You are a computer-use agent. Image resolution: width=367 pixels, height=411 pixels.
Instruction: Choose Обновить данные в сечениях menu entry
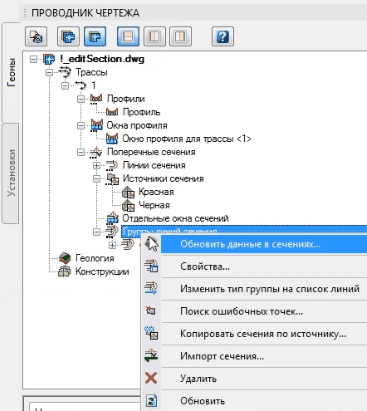pyautogui.click(x=255, y=244)
